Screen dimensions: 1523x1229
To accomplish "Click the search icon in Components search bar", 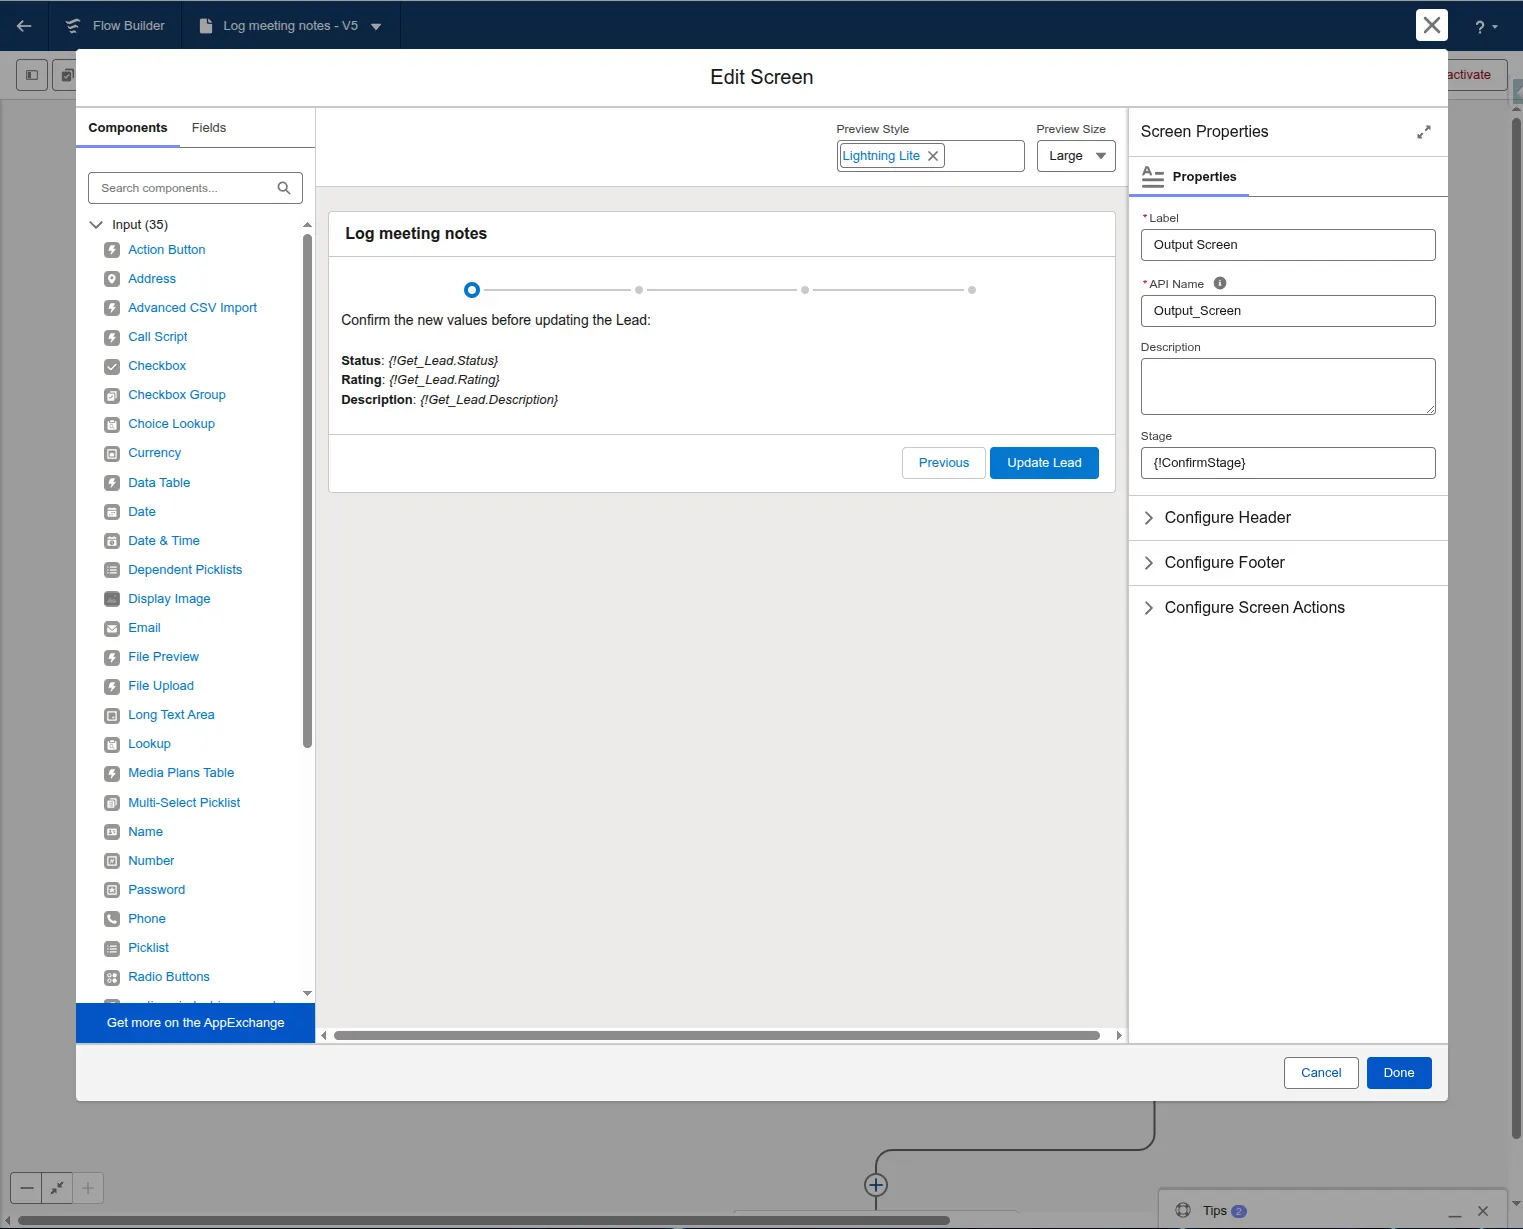I will (x=285, y=188).
